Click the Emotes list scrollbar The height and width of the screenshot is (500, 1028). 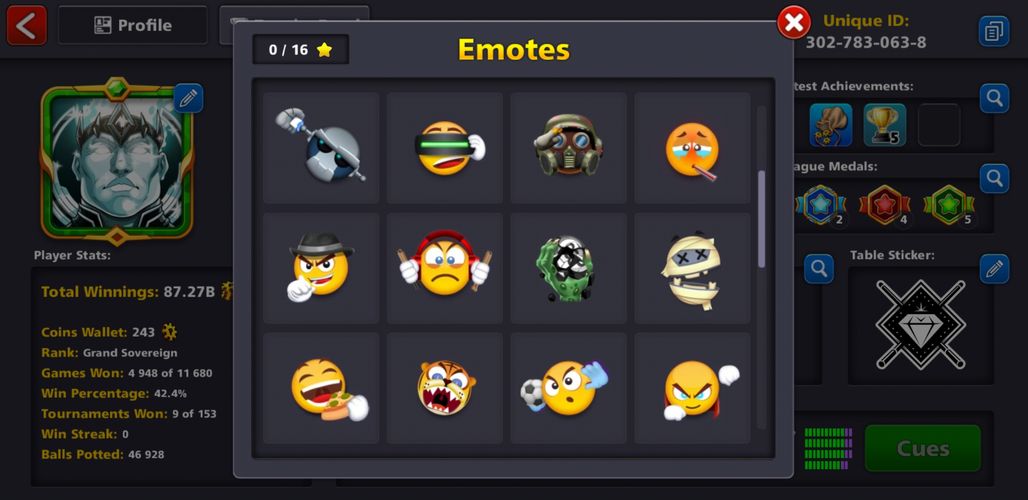761,219
